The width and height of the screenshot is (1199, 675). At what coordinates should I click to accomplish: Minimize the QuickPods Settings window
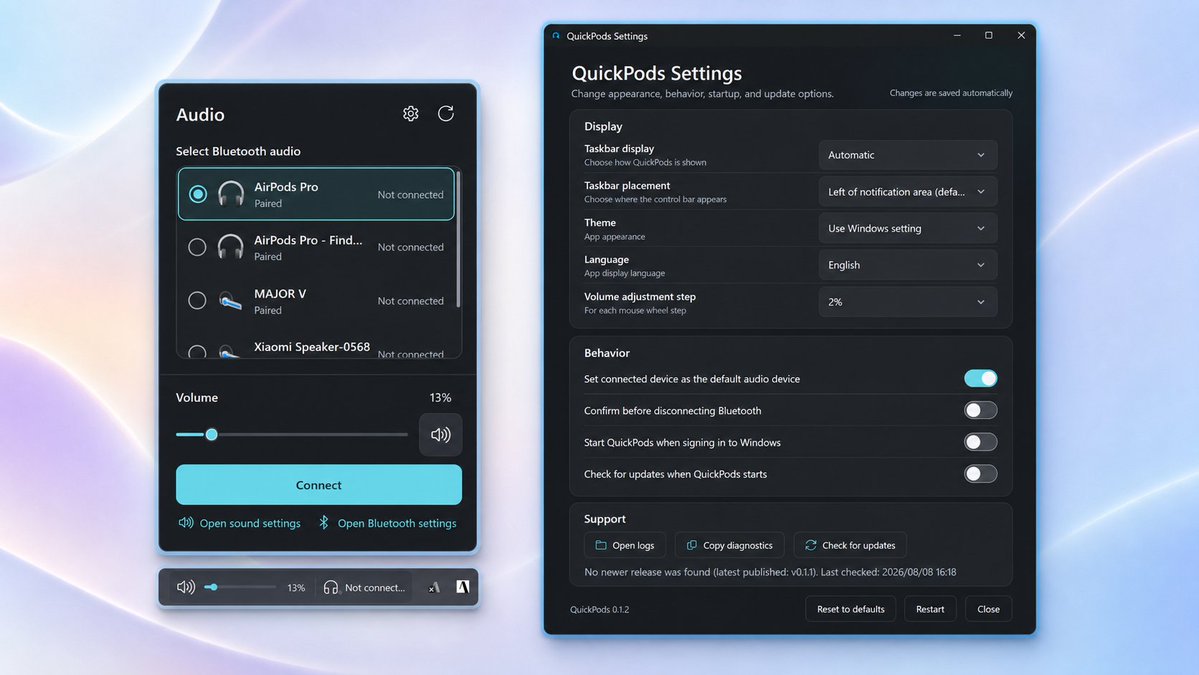[957, 35]
